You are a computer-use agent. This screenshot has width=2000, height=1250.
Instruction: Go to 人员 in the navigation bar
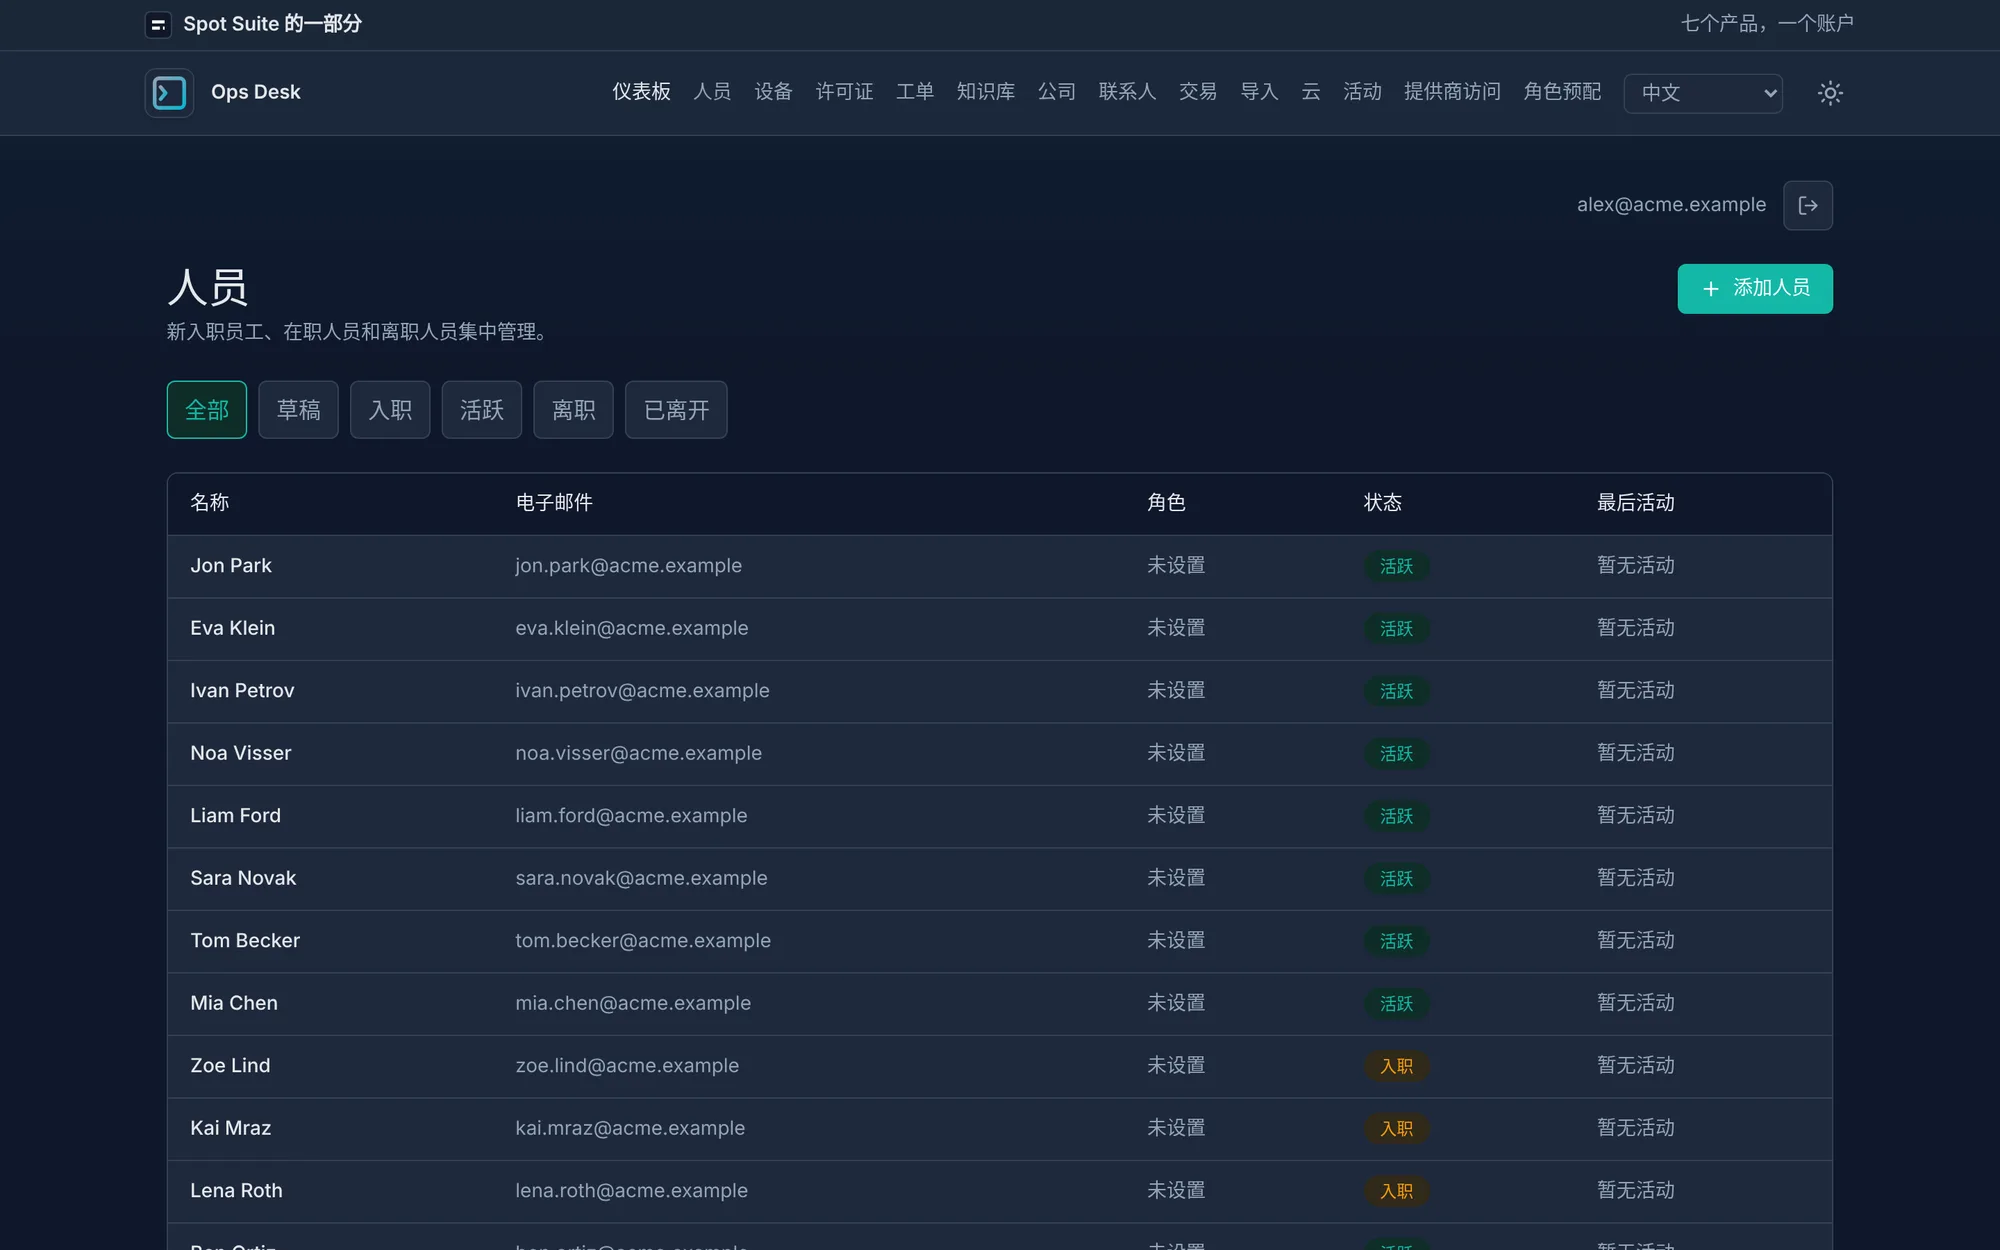tap(712, 92)
